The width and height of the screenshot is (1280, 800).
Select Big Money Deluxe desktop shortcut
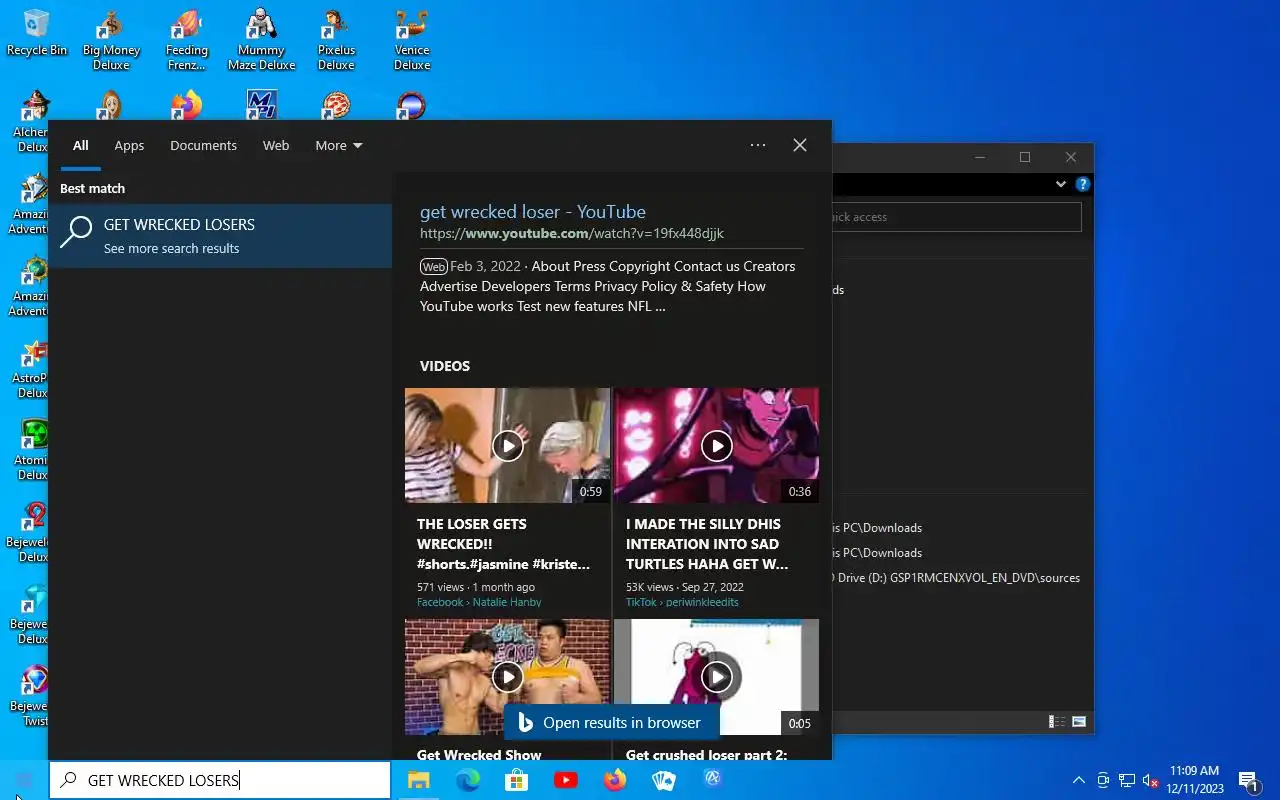click(x=111, y=40)
